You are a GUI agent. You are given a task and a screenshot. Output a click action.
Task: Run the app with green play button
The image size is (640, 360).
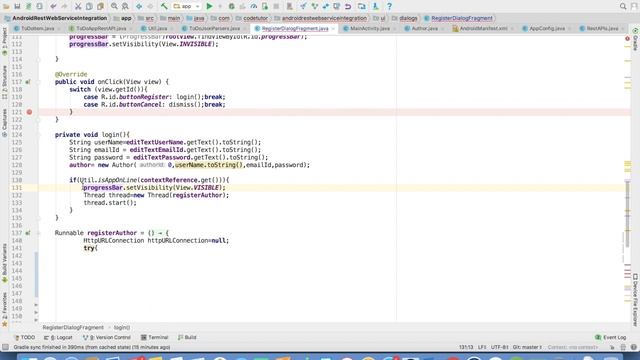pyautogui.click(x=209, y=7)
